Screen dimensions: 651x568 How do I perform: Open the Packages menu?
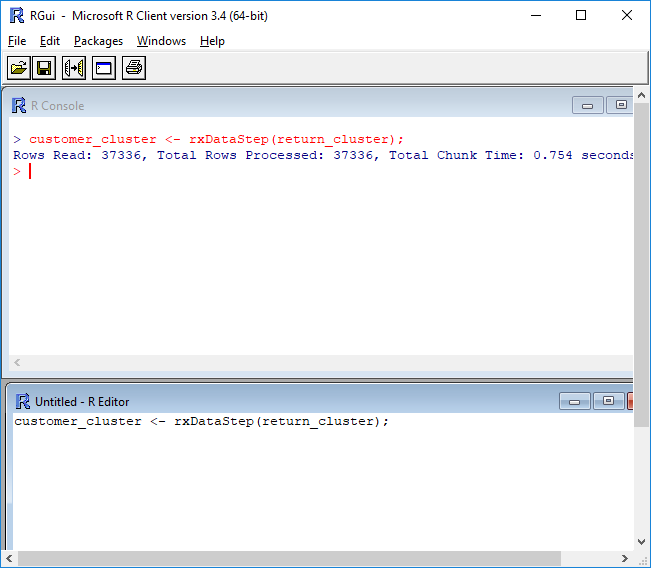pos(98,41)
